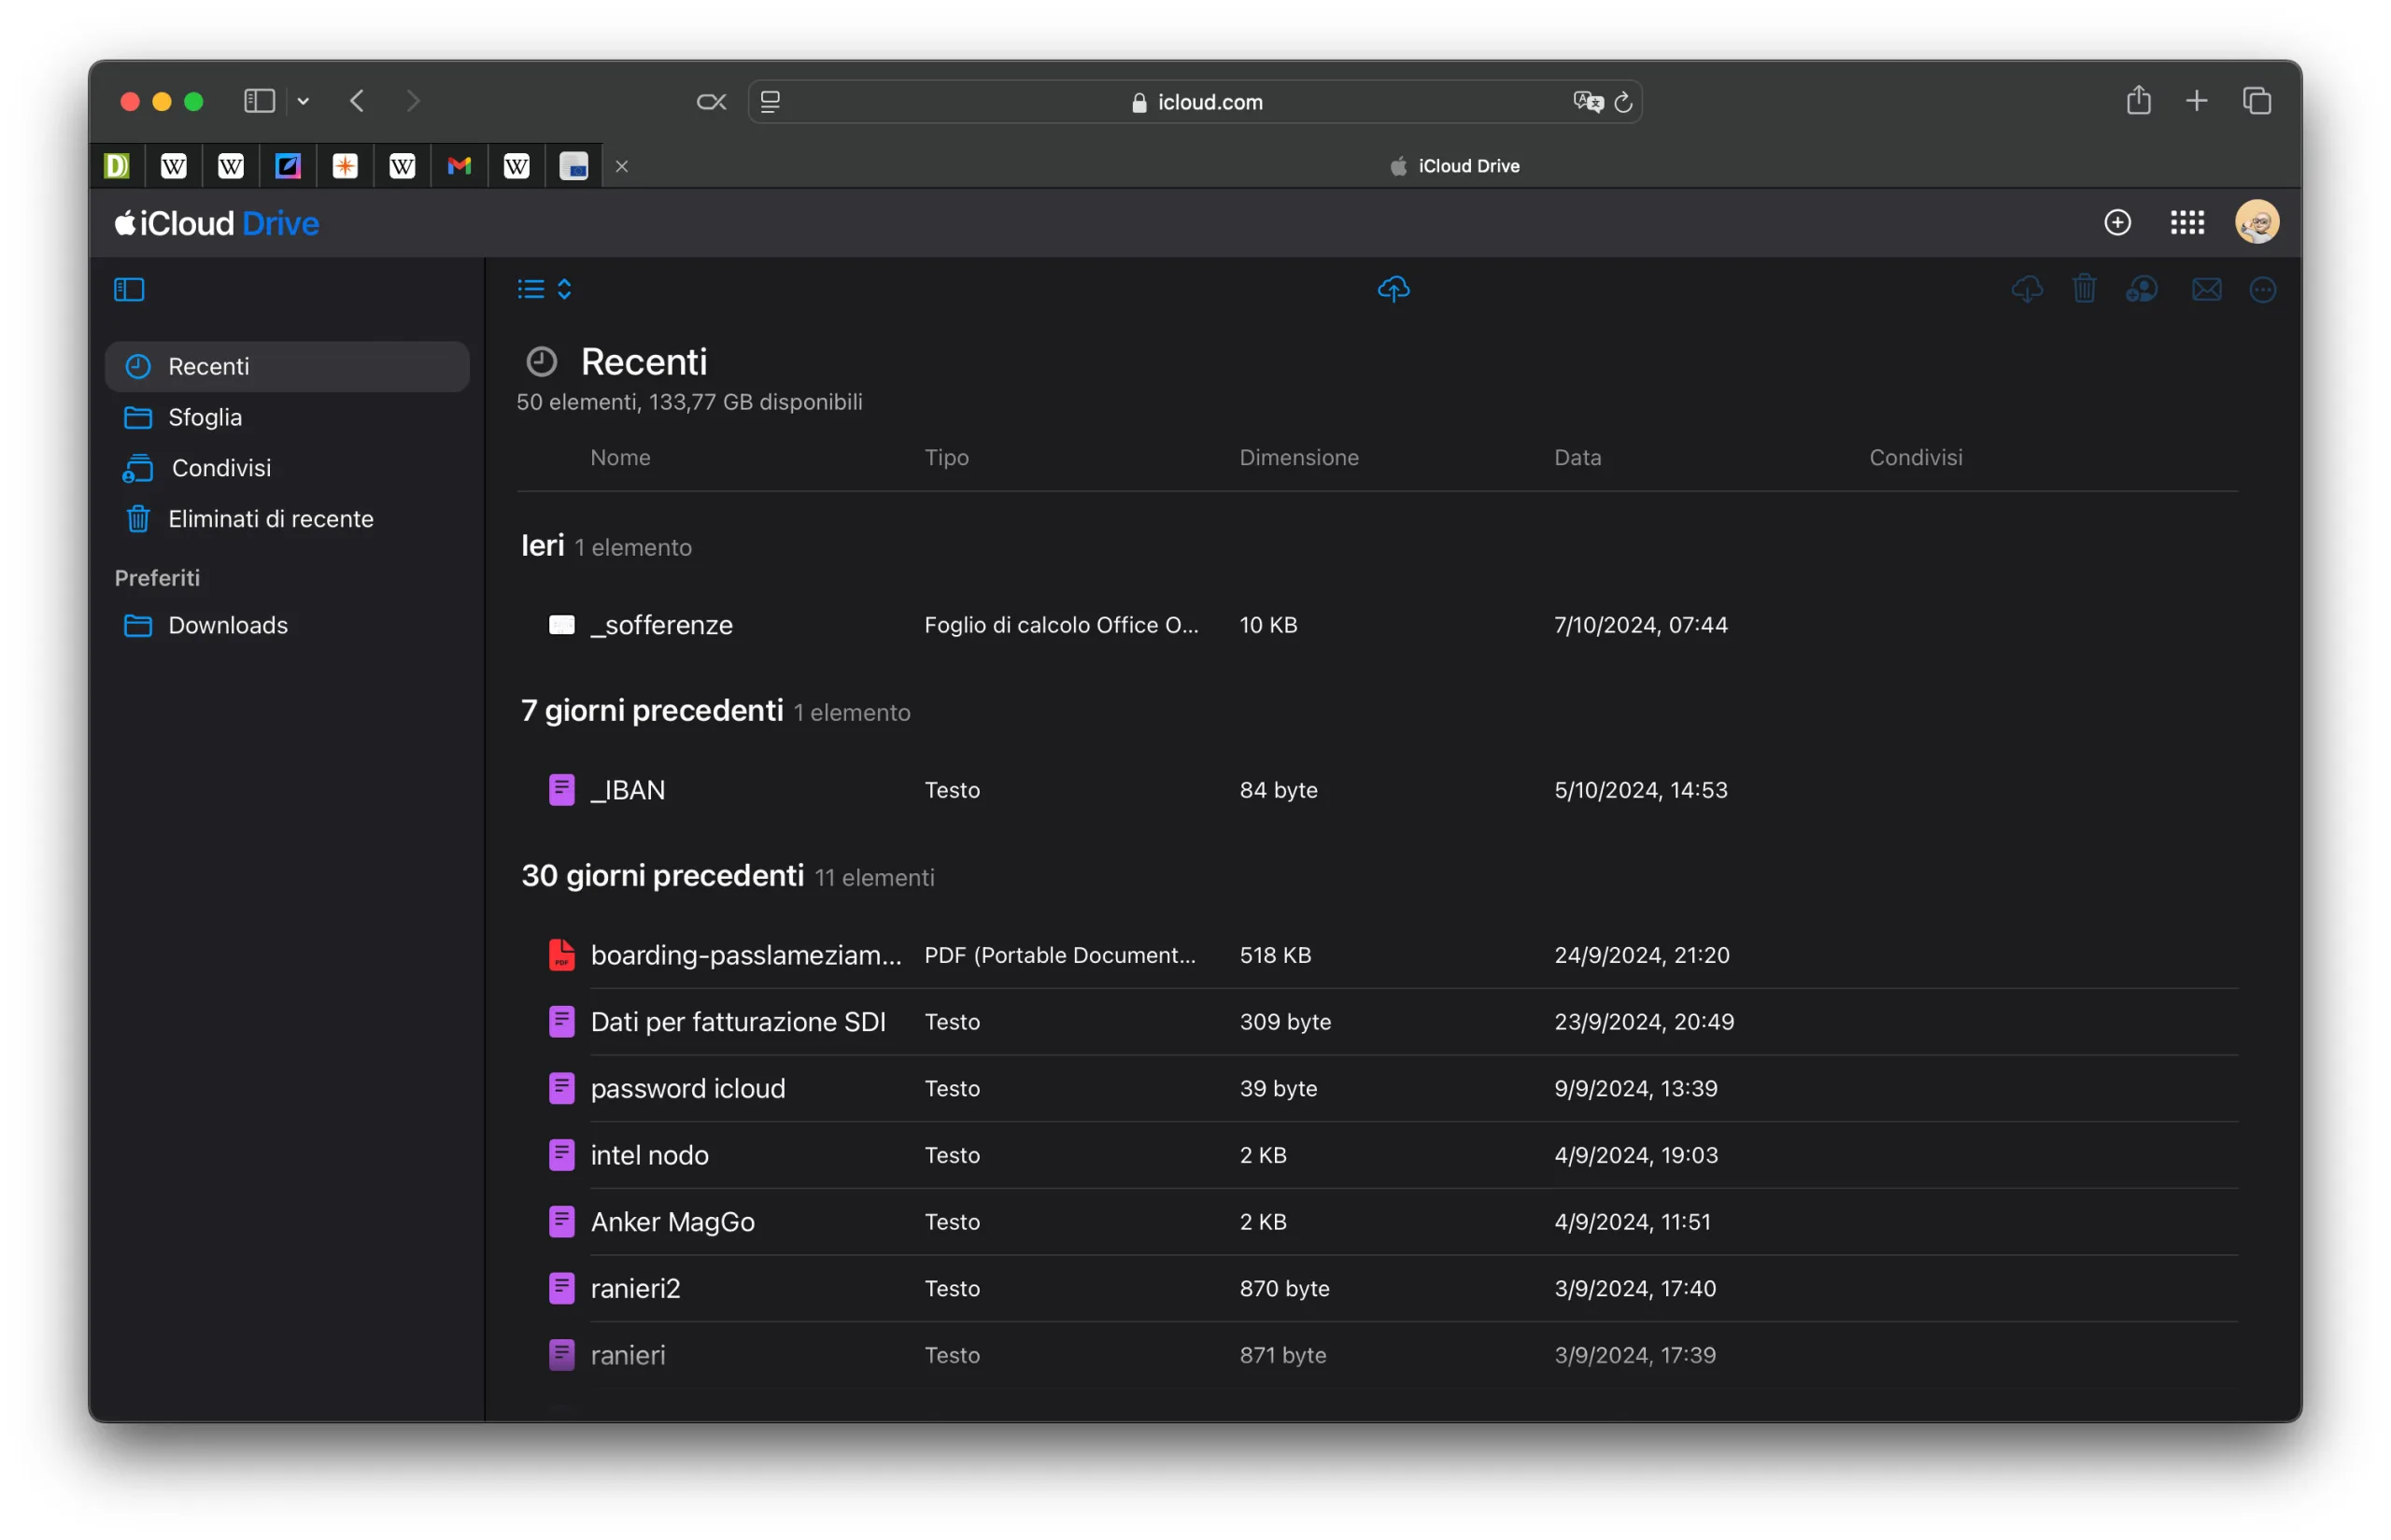Viewport: 2391px width, 1540px height.
Task: Click the date 24/9/2024, 21:20
Action: pos(1641,955)
